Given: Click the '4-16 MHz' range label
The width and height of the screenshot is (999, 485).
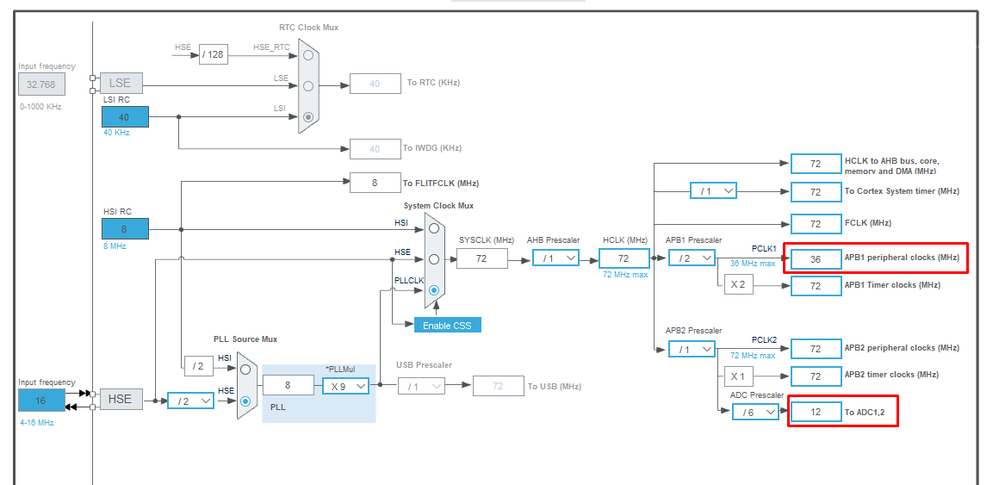Looking at the screenshot, I should [36, 423].
